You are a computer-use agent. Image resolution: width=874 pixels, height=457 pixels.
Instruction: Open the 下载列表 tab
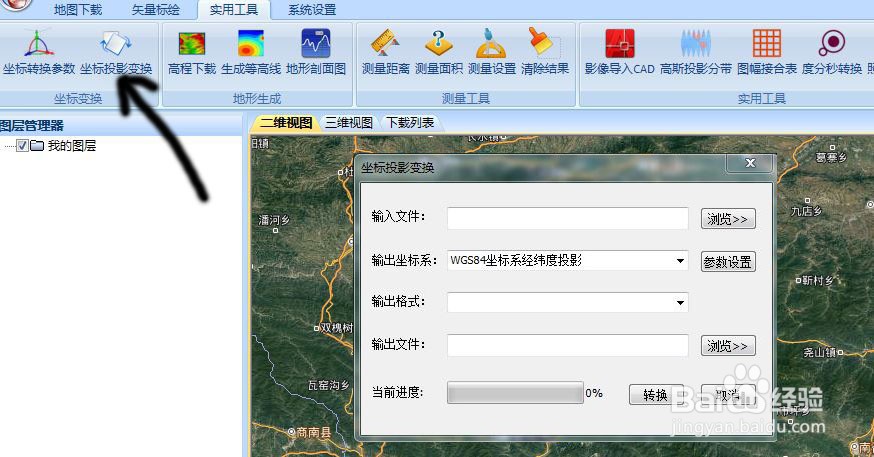(x=411, y=123)
